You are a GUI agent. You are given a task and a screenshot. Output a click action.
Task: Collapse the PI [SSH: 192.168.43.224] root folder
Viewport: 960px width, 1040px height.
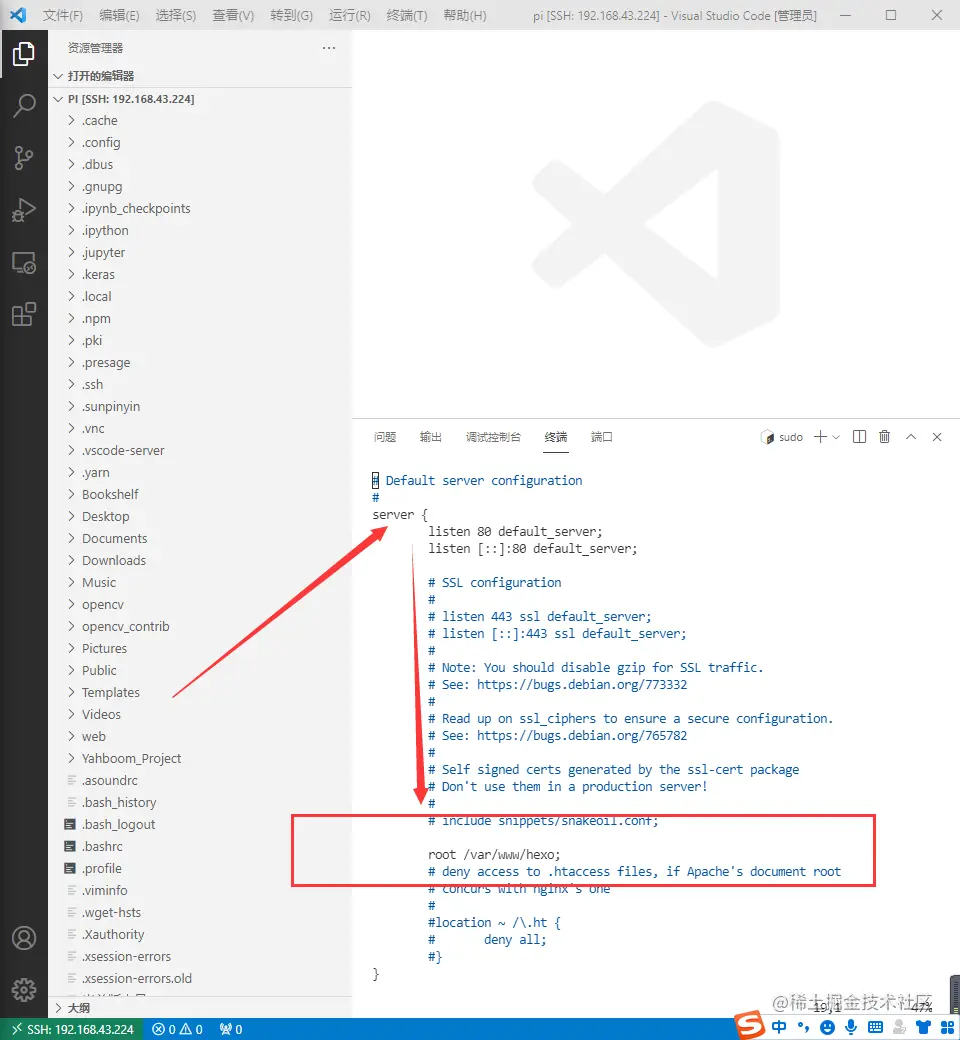200,99
